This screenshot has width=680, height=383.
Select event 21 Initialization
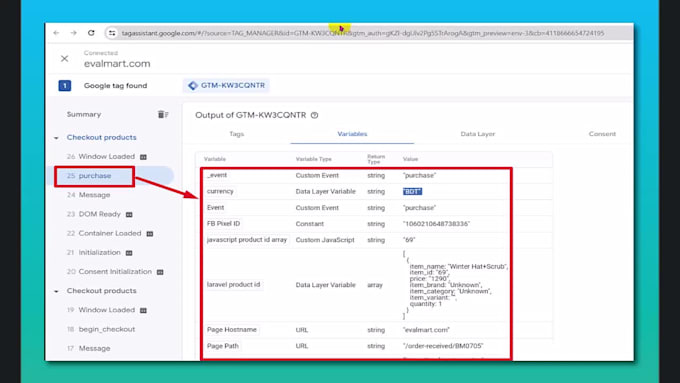coord(94,252)
